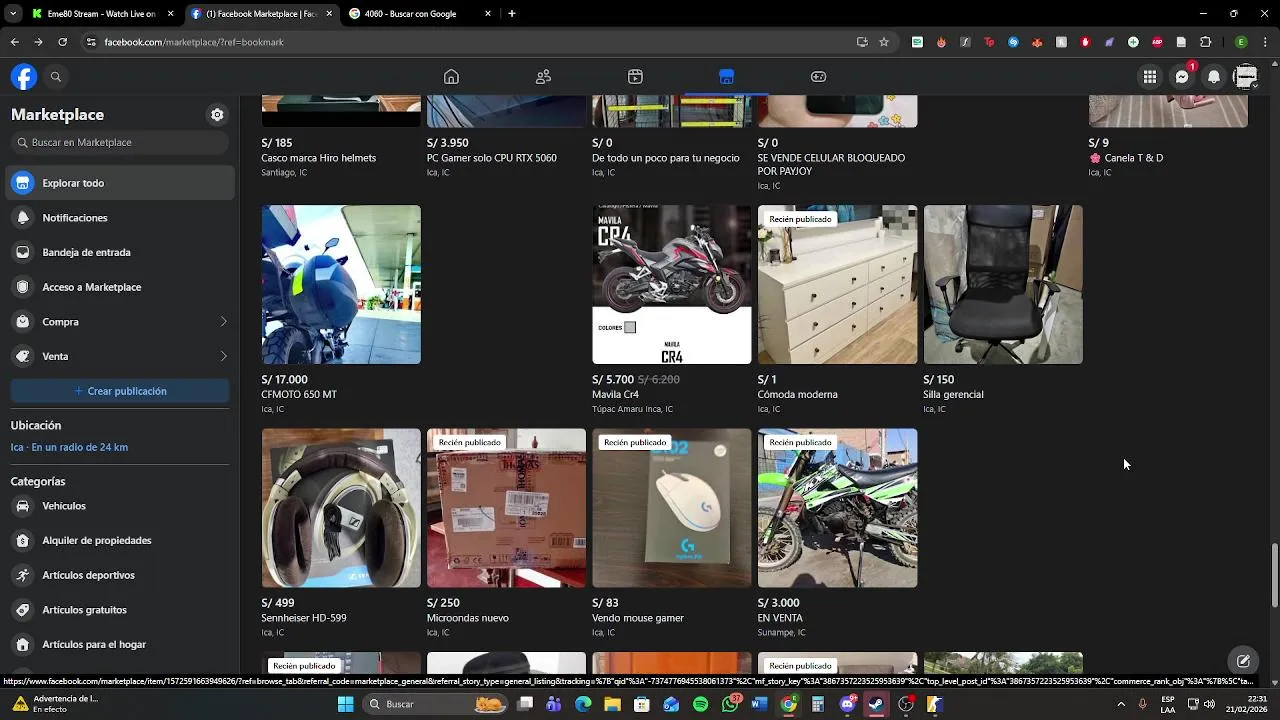Viewport: 1280px width, 720px height.
Task: Open the notifications bell icon
Action: 1214,77
